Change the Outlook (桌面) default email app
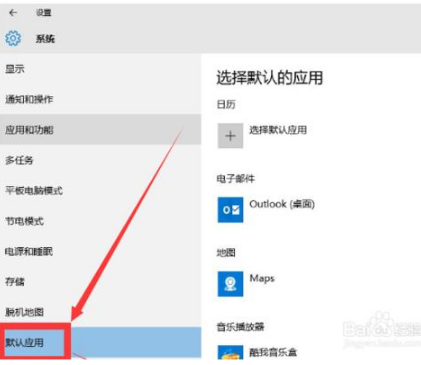Image resolution: width=421 pixels, height=365 pixels. [x=282, y=204]
